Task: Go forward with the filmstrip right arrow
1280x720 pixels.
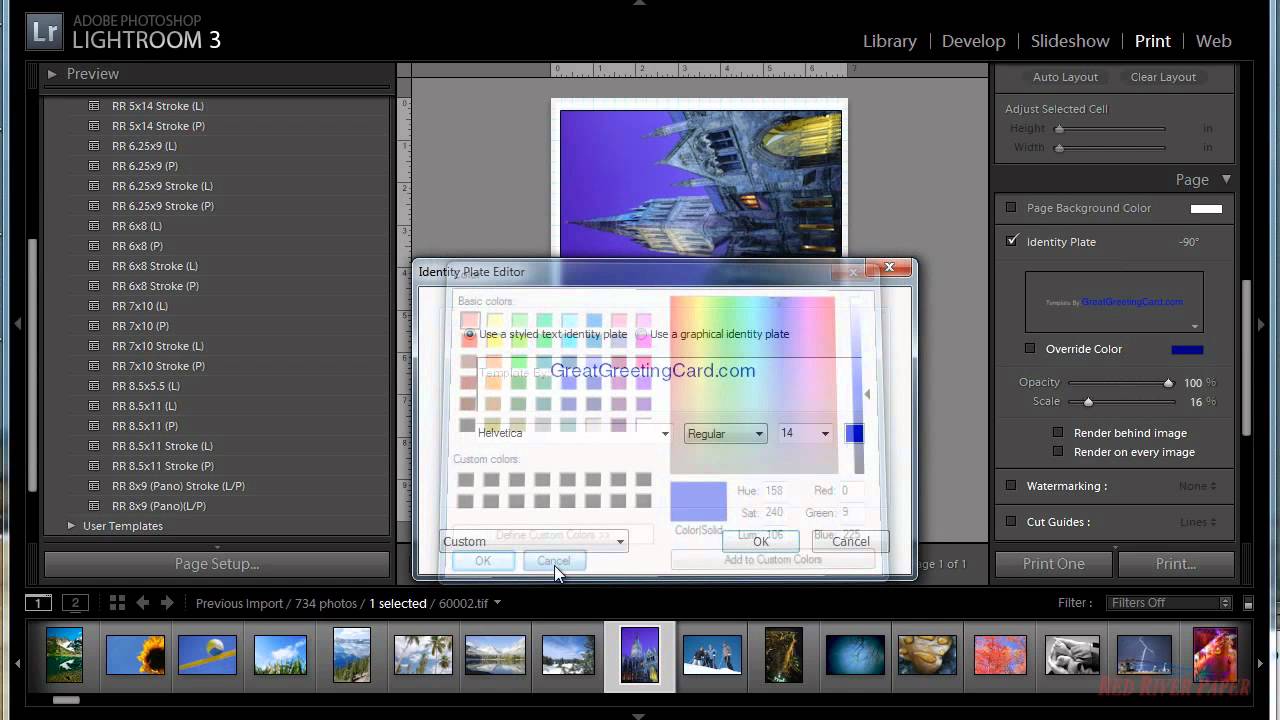Action: [167, 603]
